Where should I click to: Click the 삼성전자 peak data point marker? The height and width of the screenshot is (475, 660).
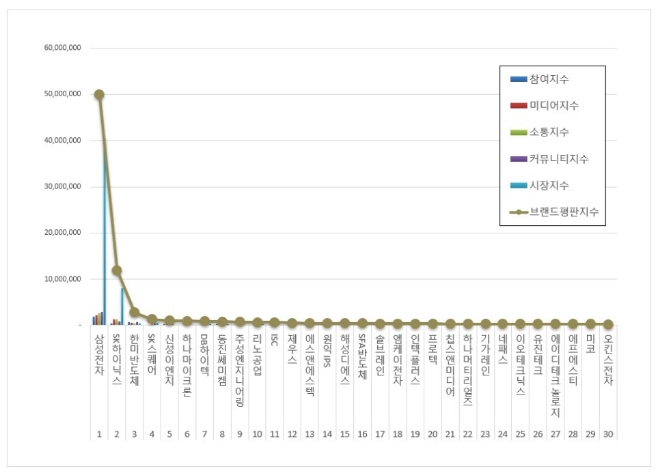pyautogui.click(x=99, y=95)
